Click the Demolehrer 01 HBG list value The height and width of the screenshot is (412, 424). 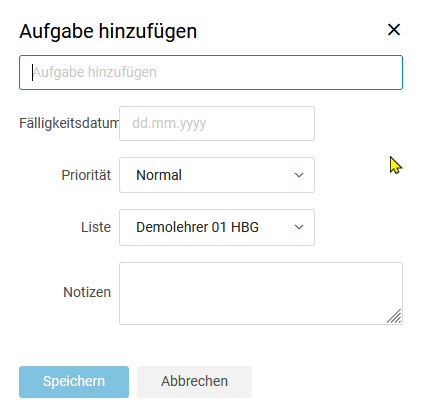tap(197, 227)
